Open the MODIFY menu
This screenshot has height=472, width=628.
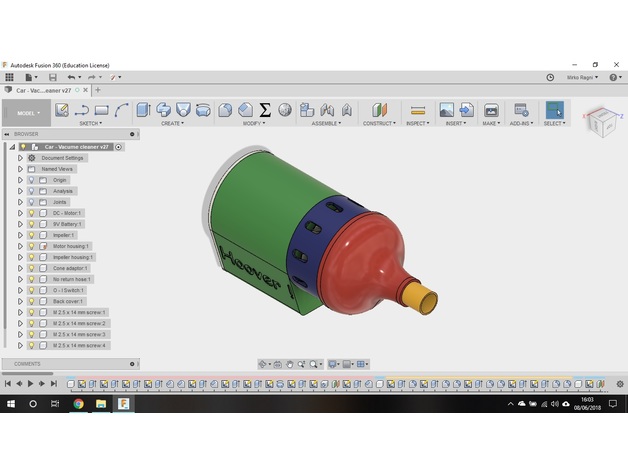click(x=254, y=123)
